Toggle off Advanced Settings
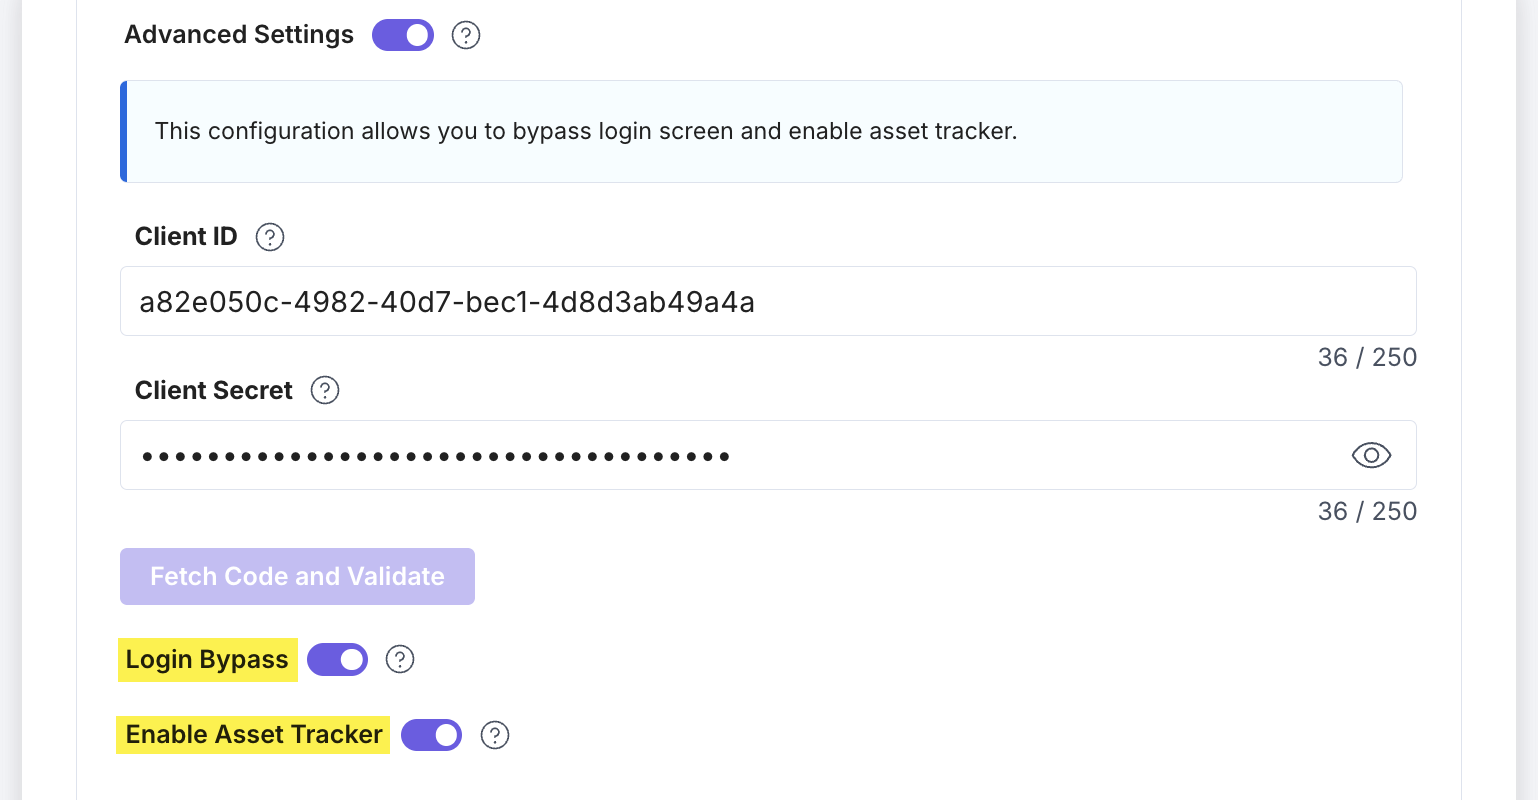 402,35
